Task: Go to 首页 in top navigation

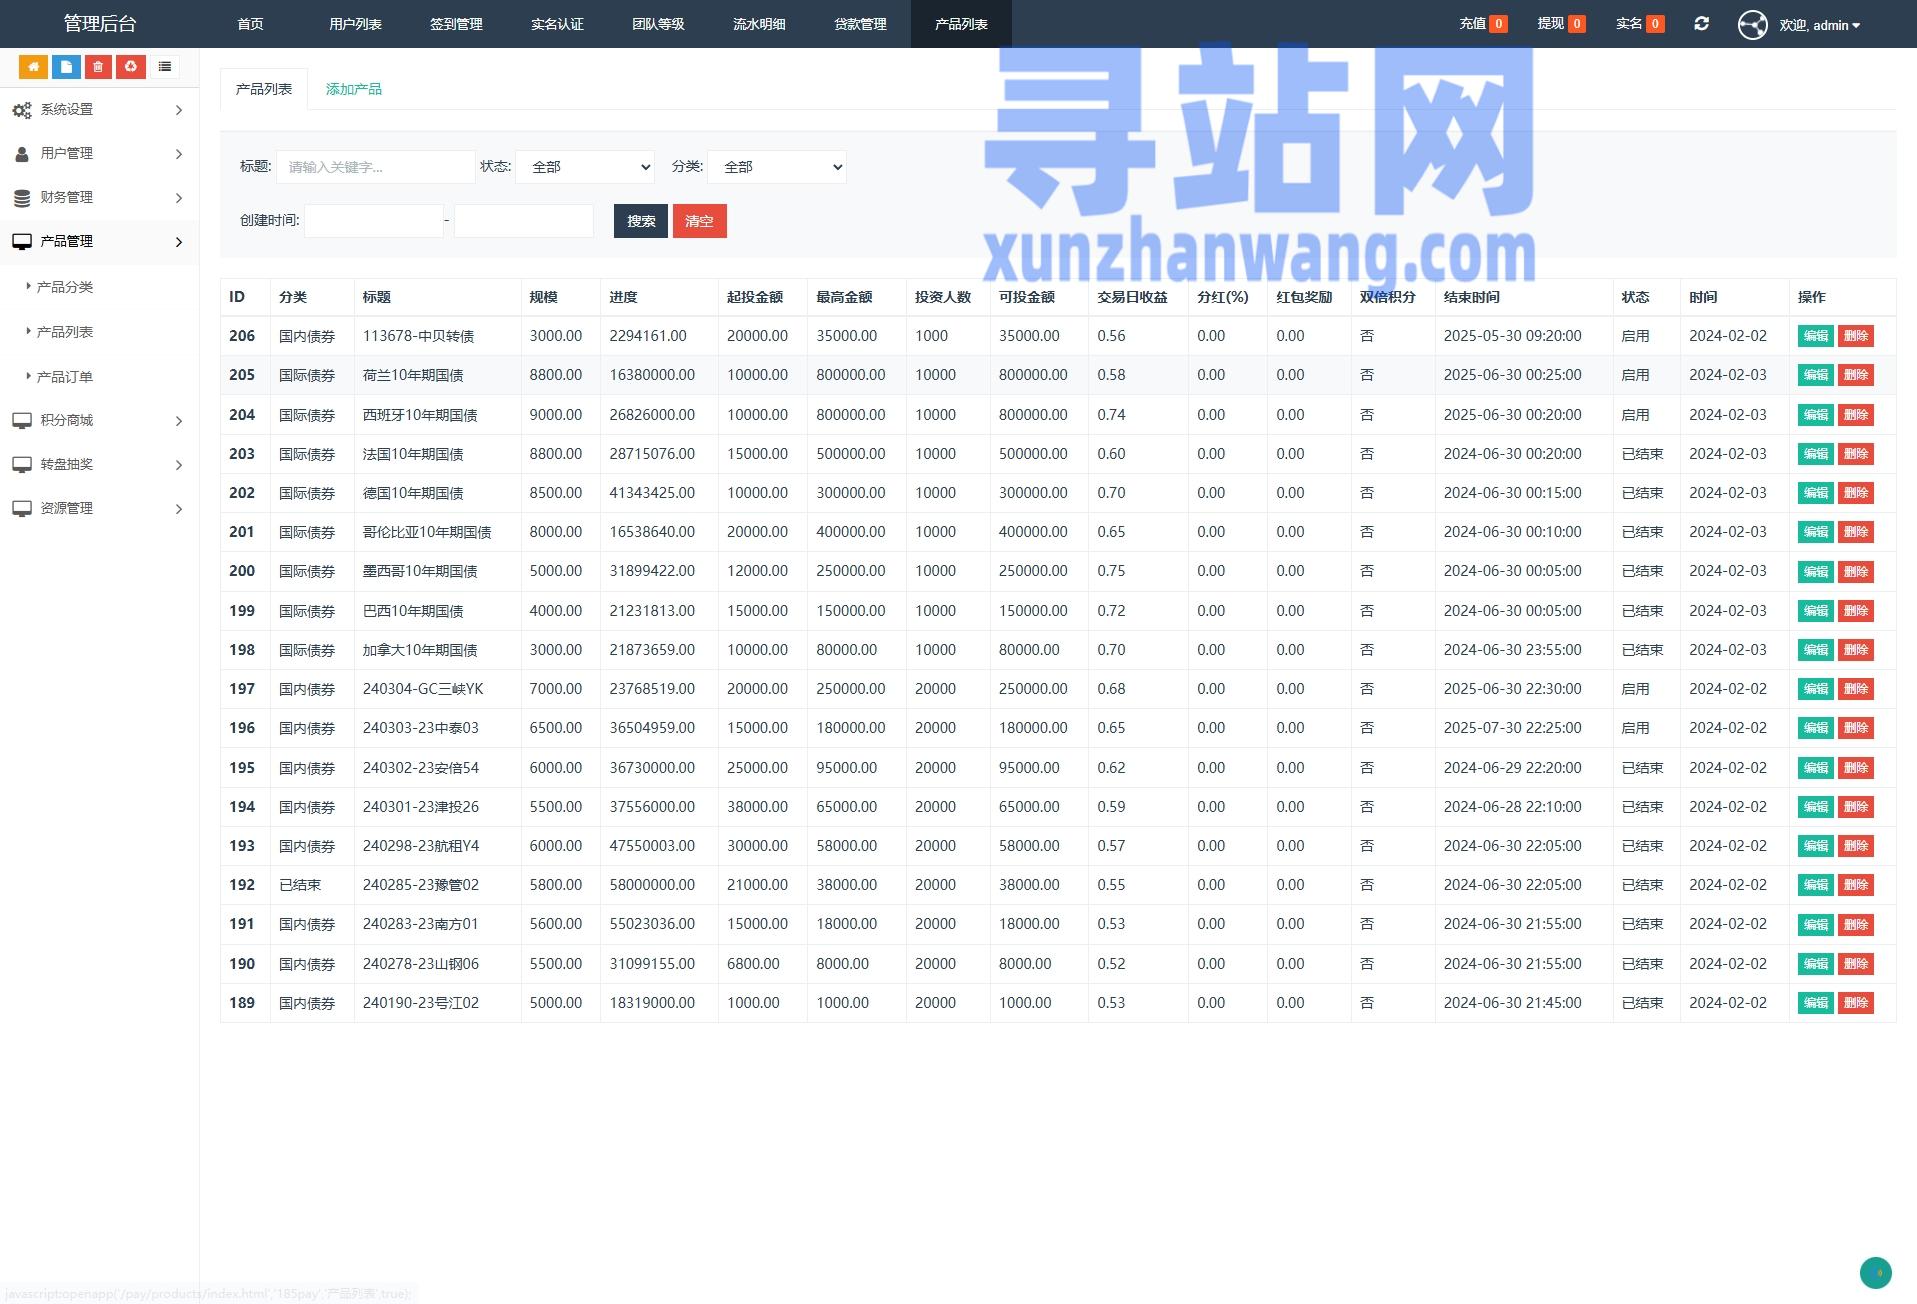Action: click(x=250, y=24)
